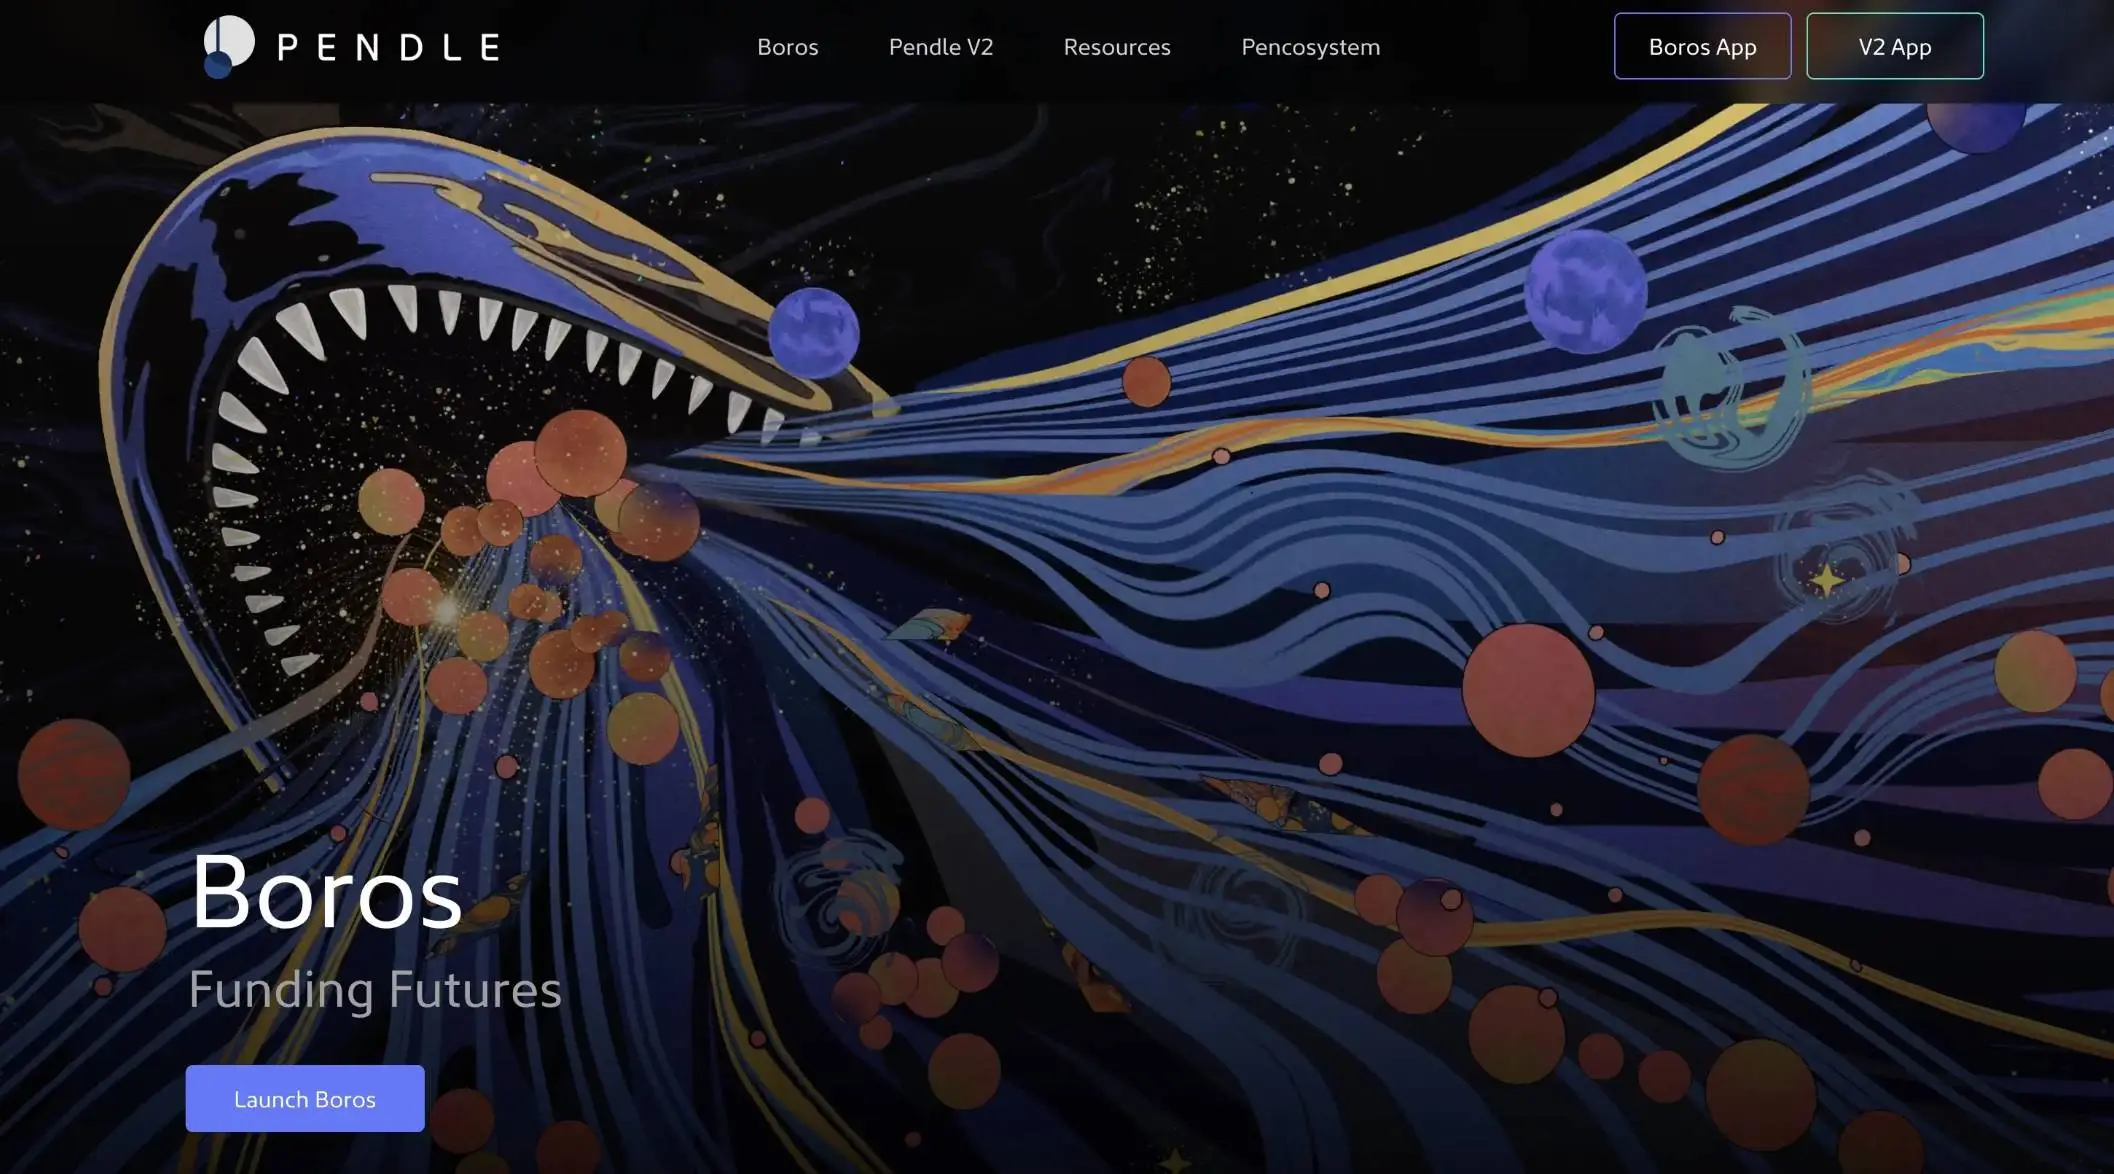Click the striped orange planet at left edge
Viewport: 2114px width, 1174px height.
pyautogui.click(x=73, y=772)
